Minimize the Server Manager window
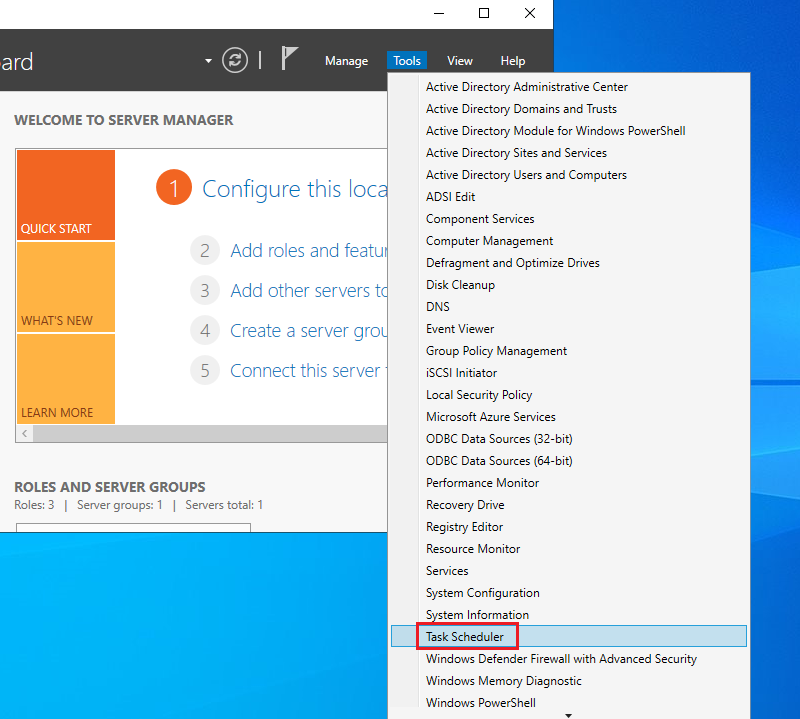The height and width of the screenshot is (719, 800). pyautogui.click(x=438, y=13)
